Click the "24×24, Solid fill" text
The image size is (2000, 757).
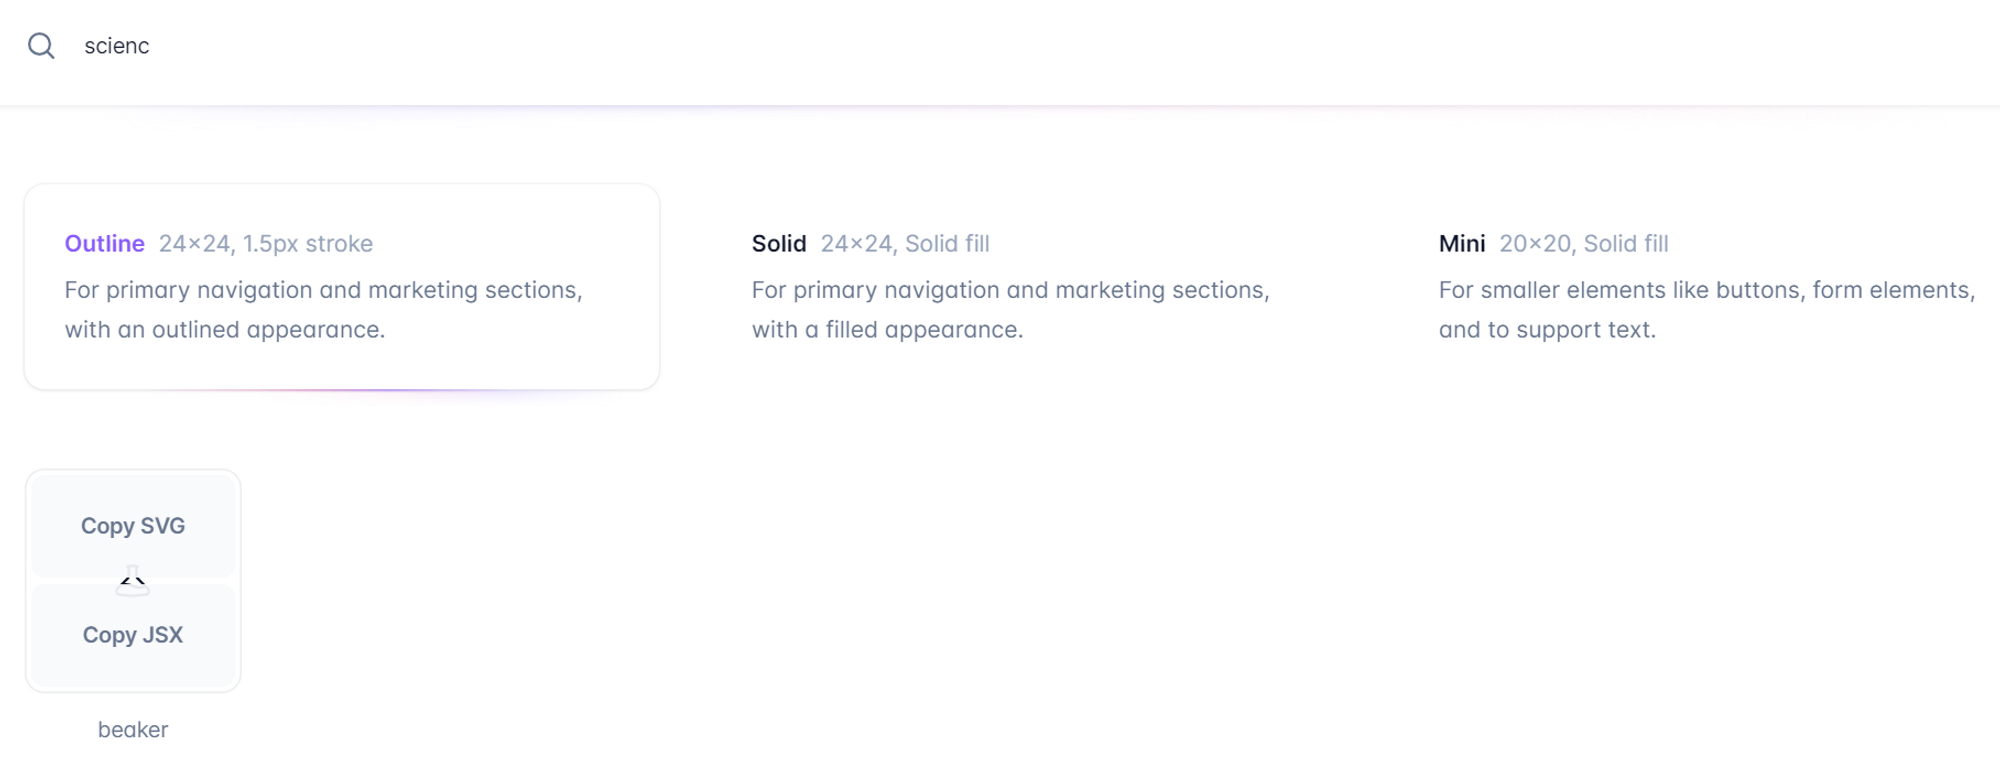click(905, 244)
